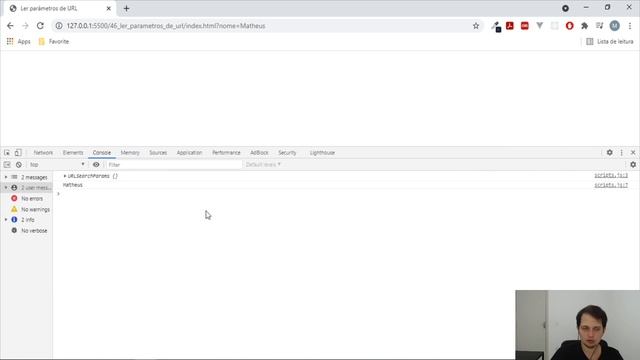Switch to the Application tab
The height and width of the screenshot is (360, 640).
189,153
